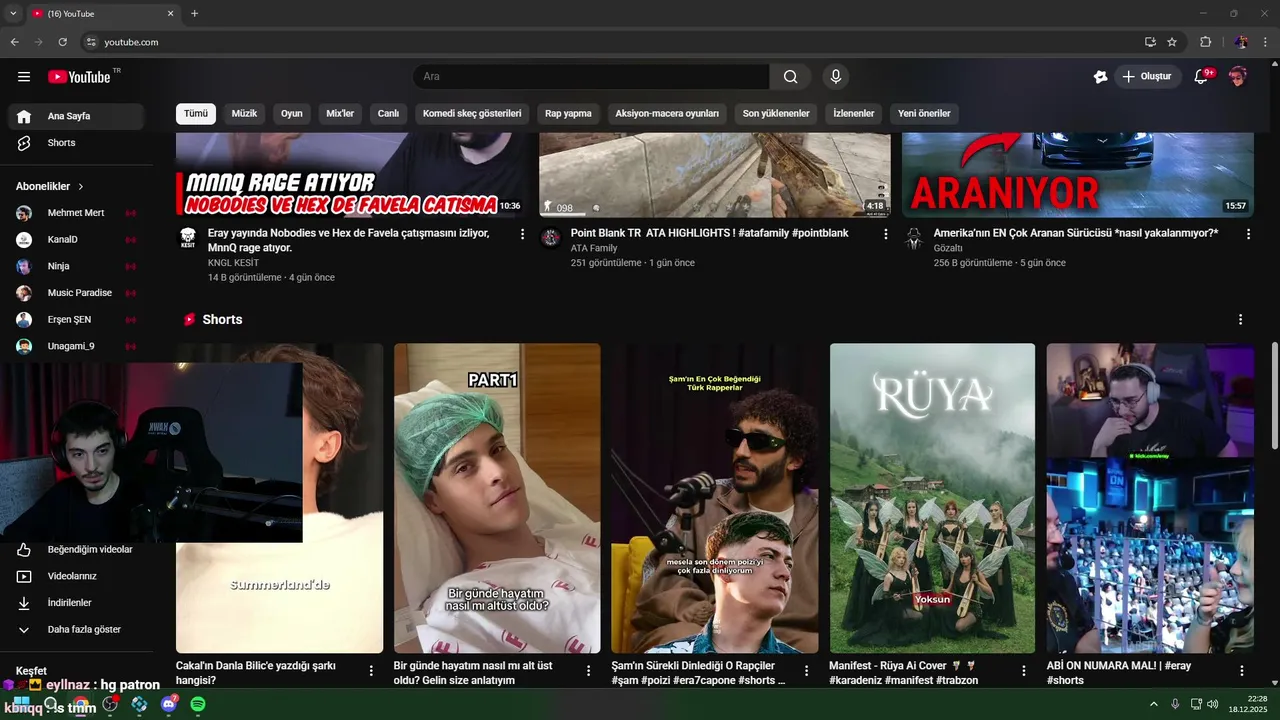
Task: Go back in browser history
Action: [14, 42]
